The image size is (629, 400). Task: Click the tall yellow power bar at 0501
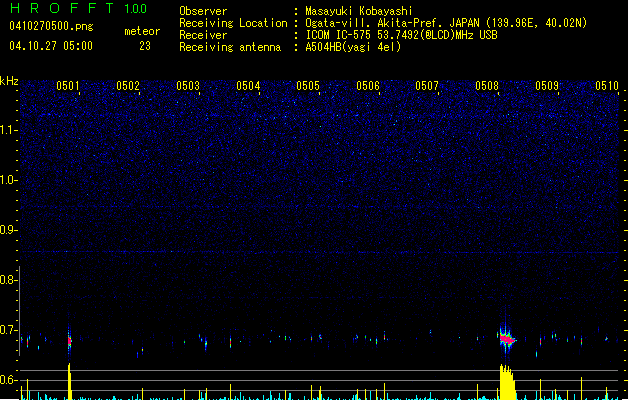69,382
